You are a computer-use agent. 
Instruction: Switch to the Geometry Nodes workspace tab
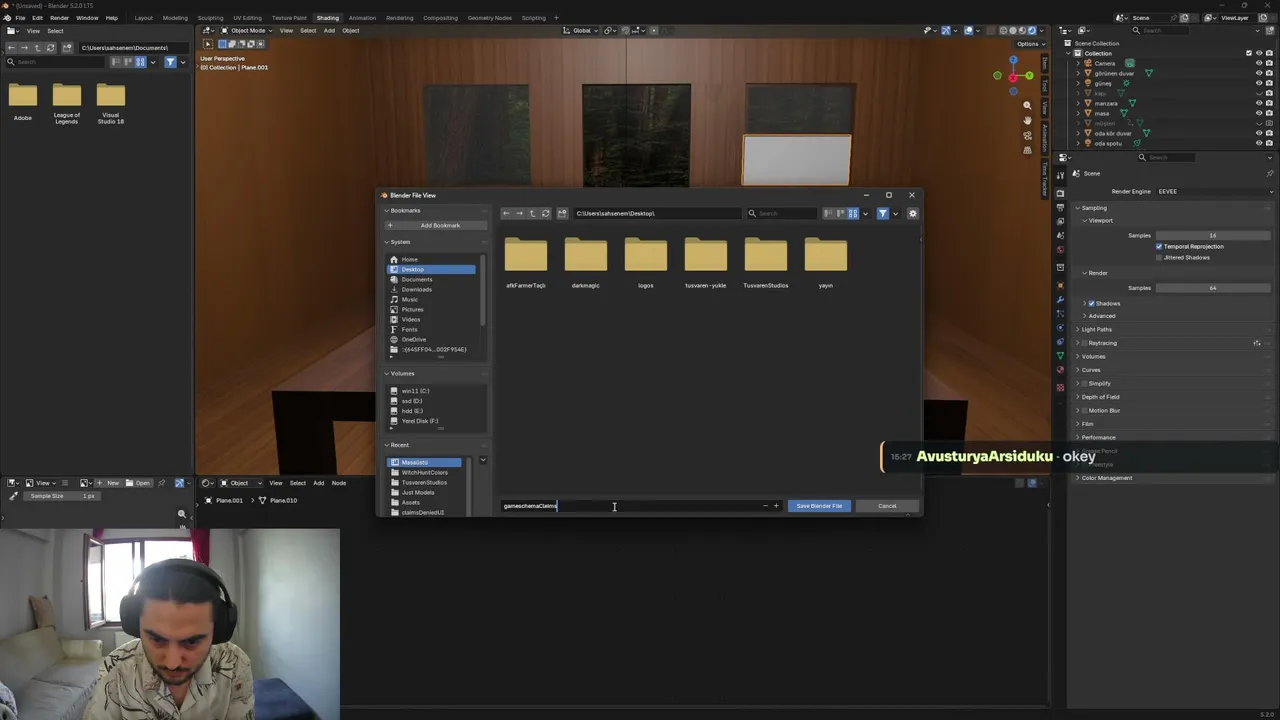tap(489, 18)
